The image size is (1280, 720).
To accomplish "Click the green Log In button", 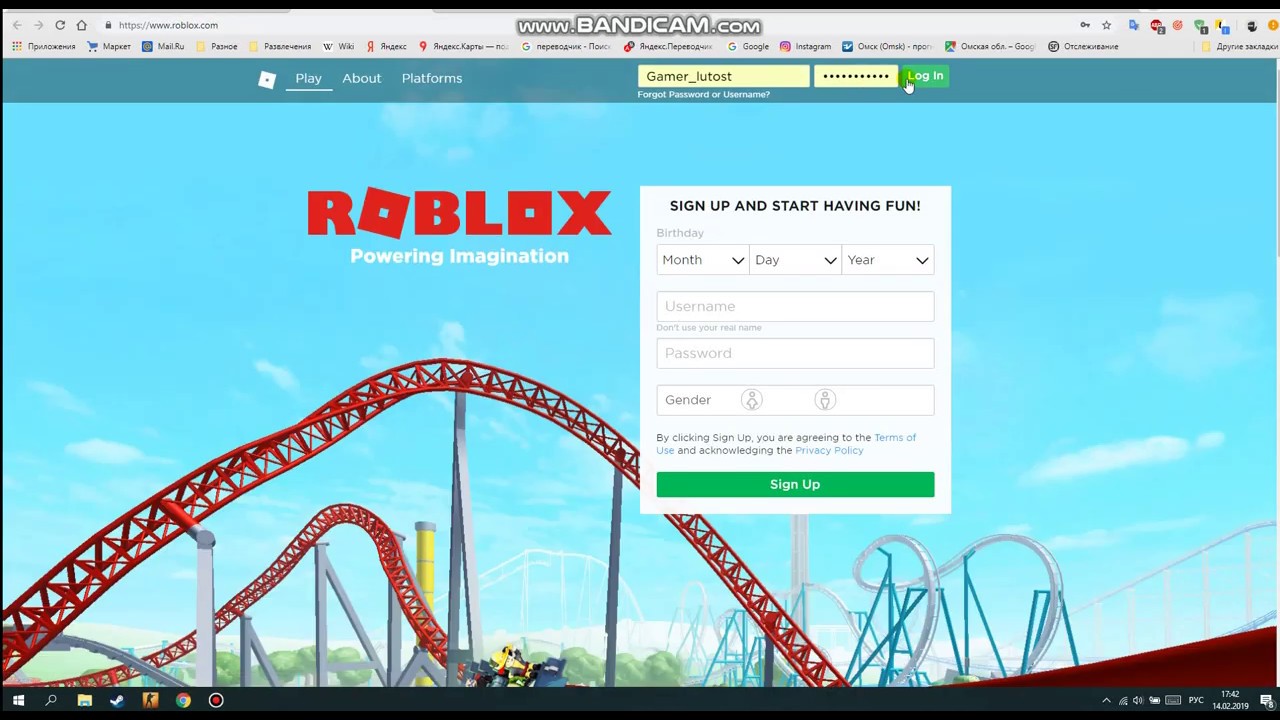I will (x=925, y=76).
